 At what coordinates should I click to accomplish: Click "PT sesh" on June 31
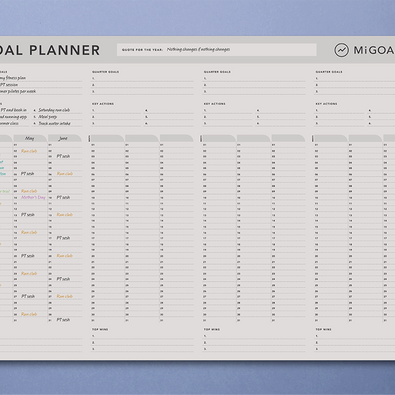63,320
